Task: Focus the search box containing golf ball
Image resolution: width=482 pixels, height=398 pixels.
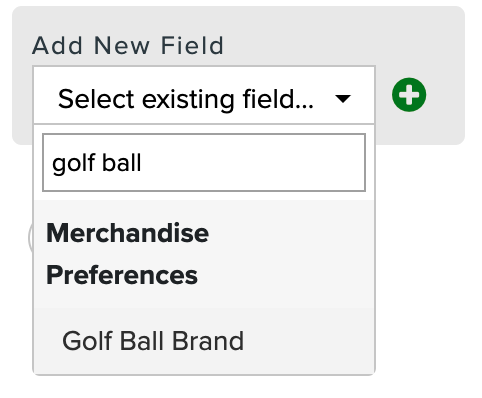Action: [204, 163]
